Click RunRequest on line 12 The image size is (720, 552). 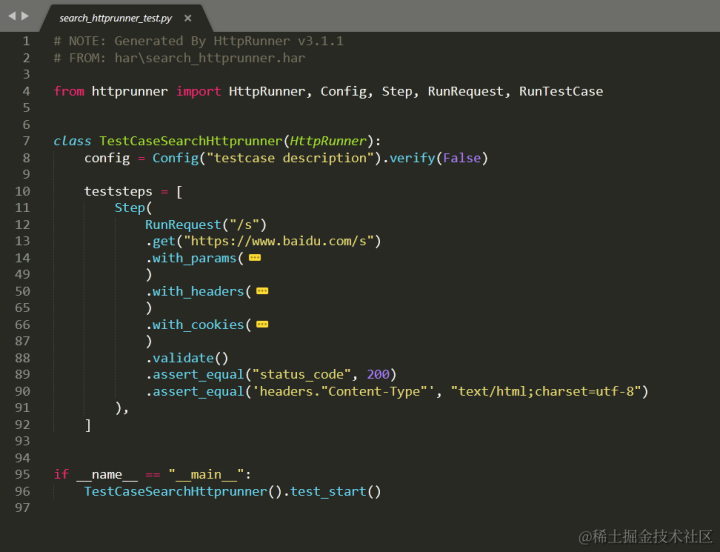(x=183, y=225)
